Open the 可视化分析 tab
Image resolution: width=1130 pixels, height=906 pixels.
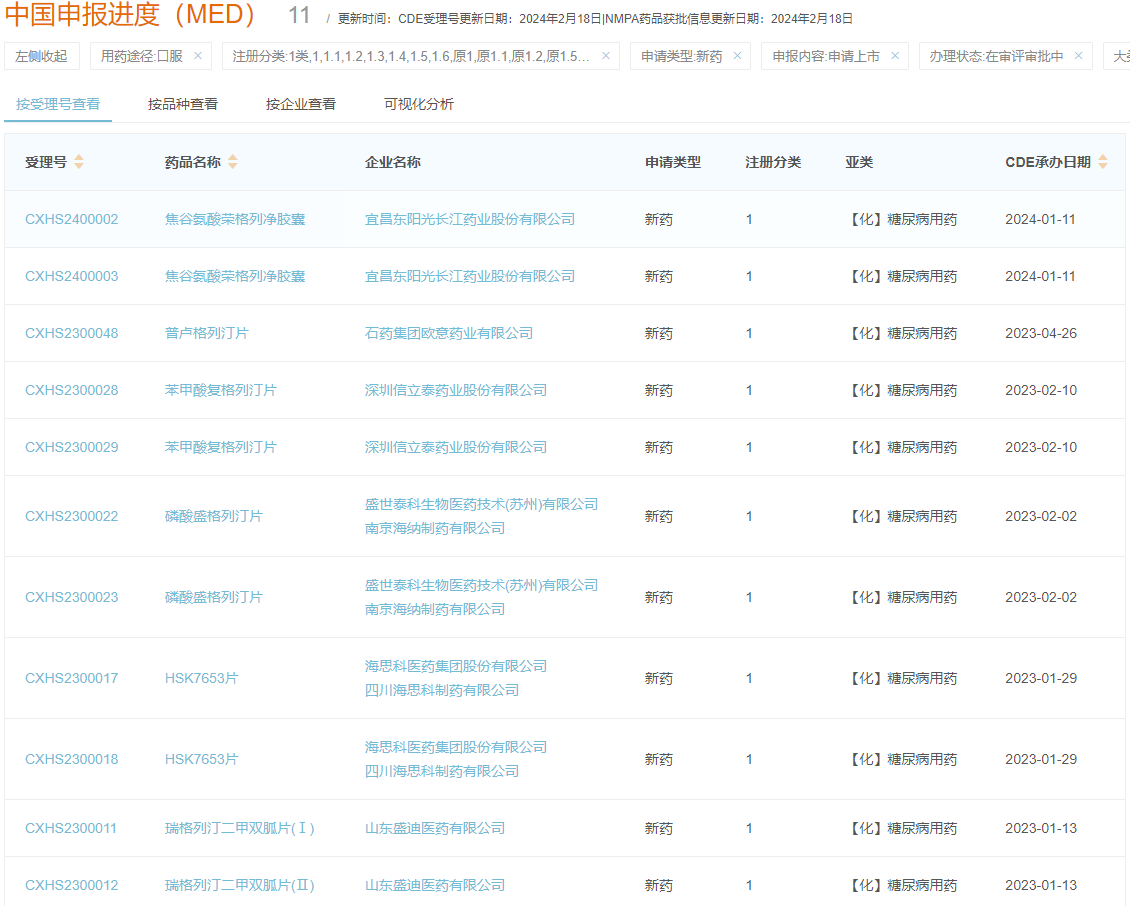pyautogui.click(x=419, y=104)
